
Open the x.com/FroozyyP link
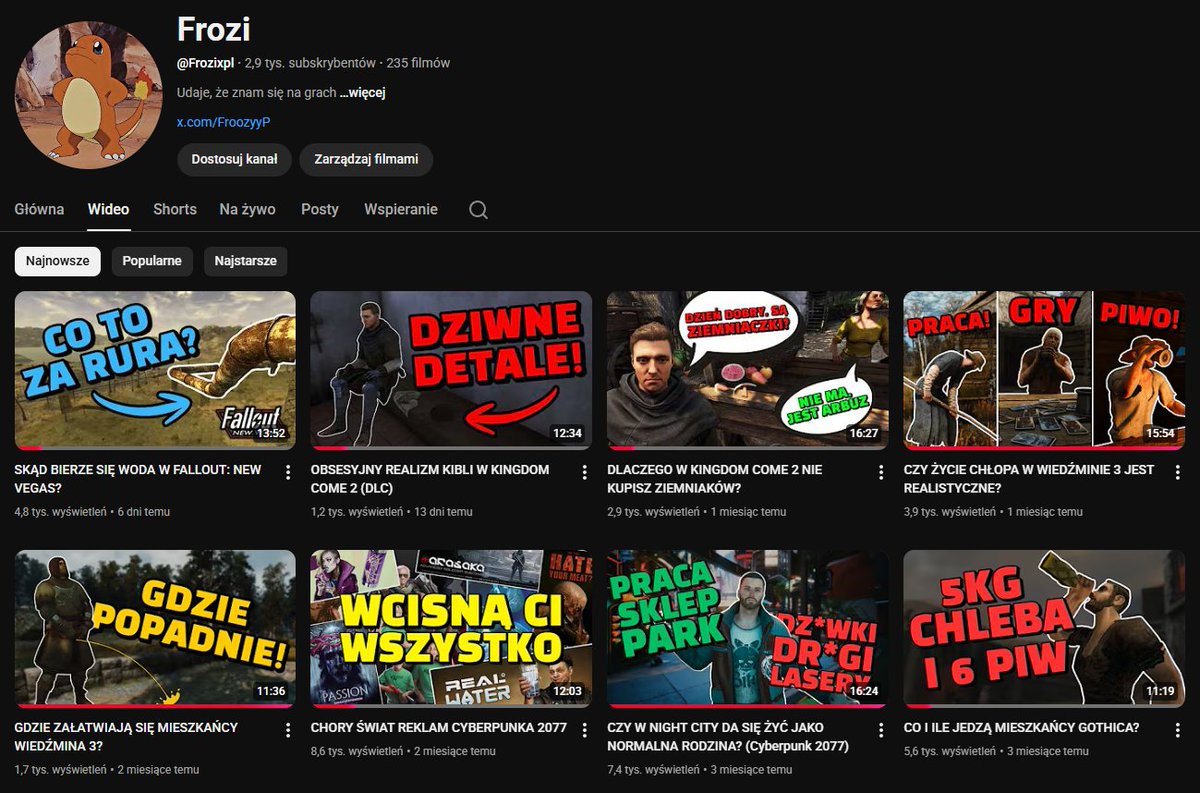click(224, 122)
